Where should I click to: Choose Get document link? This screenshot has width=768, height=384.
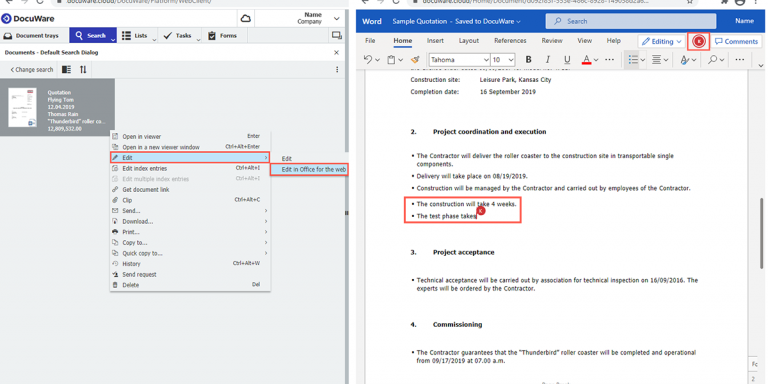point(190,190)
